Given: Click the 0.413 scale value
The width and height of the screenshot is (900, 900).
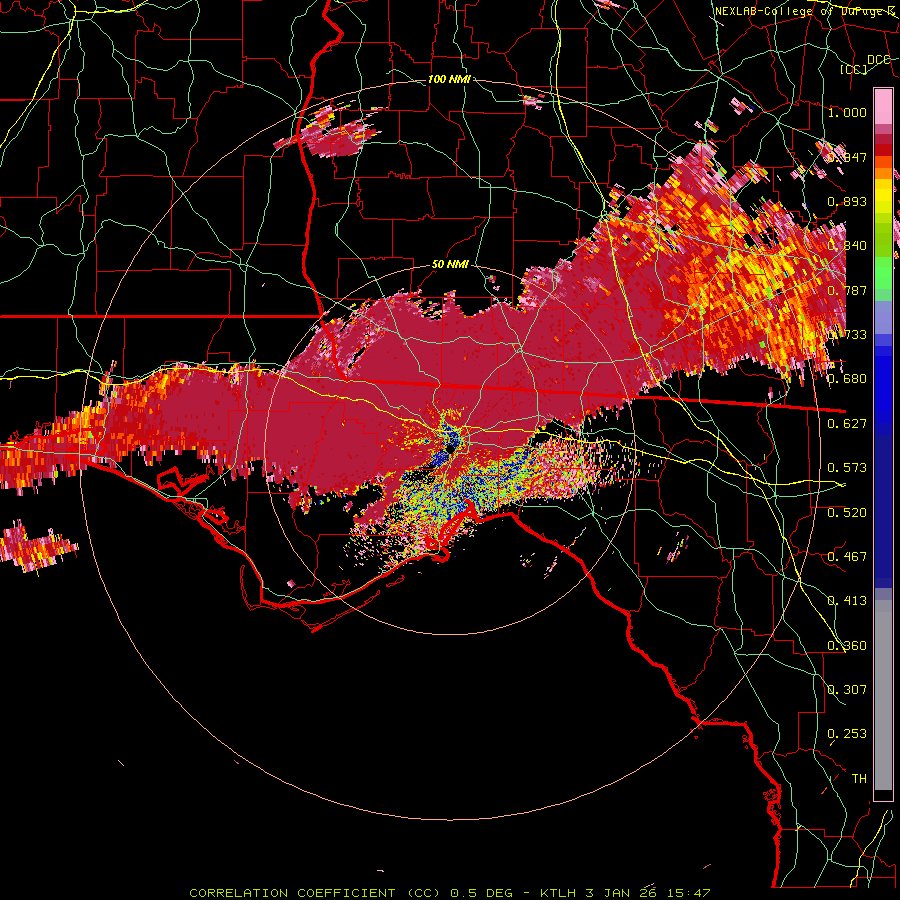Looking at the screenshot, I should pos(847,601).
